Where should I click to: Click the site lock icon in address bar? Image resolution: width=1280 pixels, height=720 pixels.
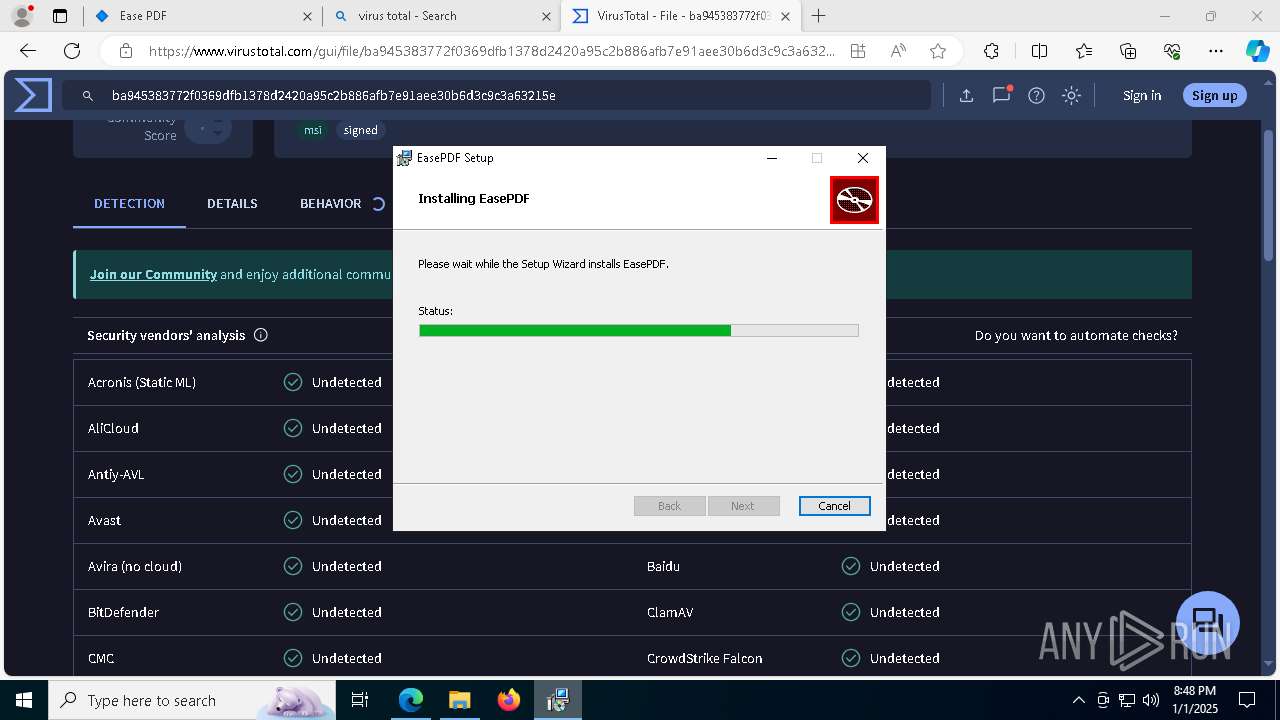point(125,51)
